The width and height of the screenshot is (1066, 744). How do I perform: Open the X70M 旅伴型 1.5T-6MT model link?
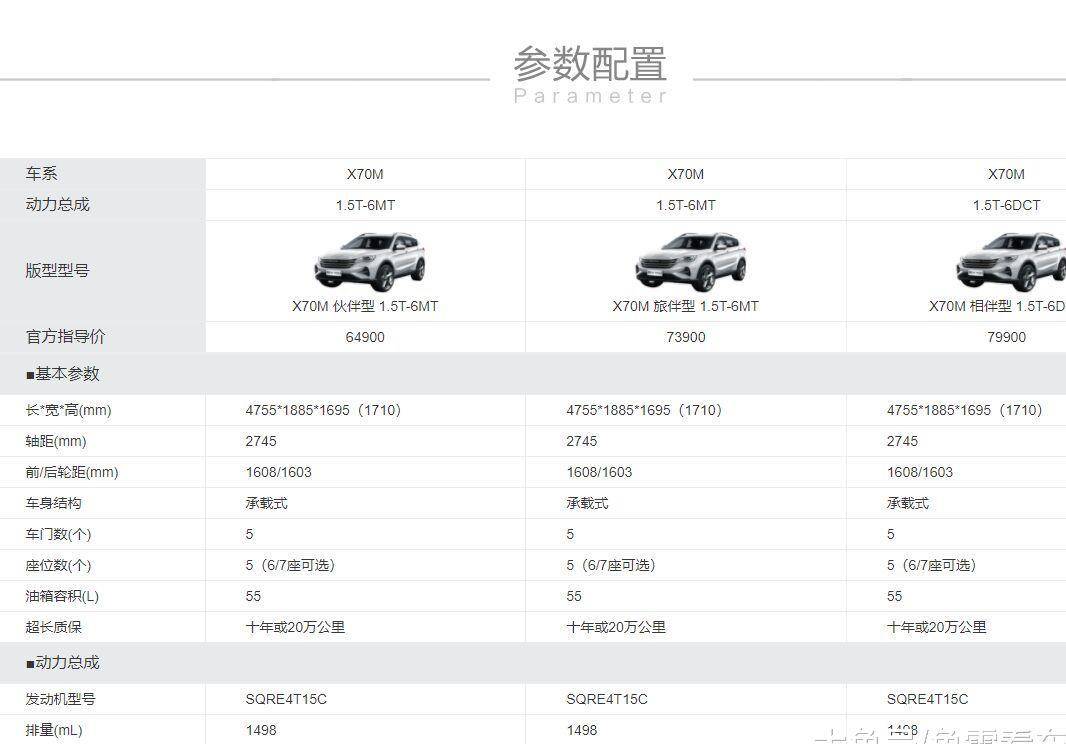coord(685,306)
